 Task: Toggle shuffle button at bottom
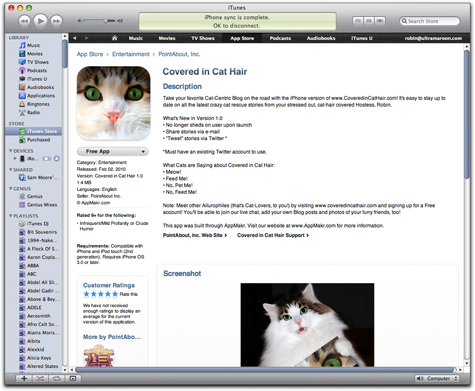click(40, 378)
